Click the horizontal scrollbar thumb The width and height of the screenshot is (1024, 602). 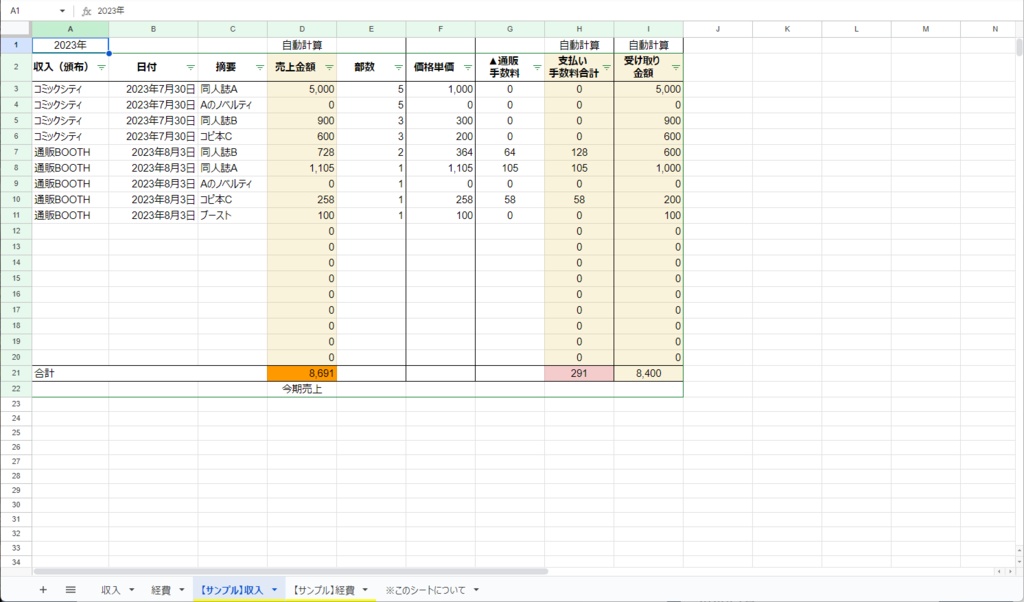point(291,571)
